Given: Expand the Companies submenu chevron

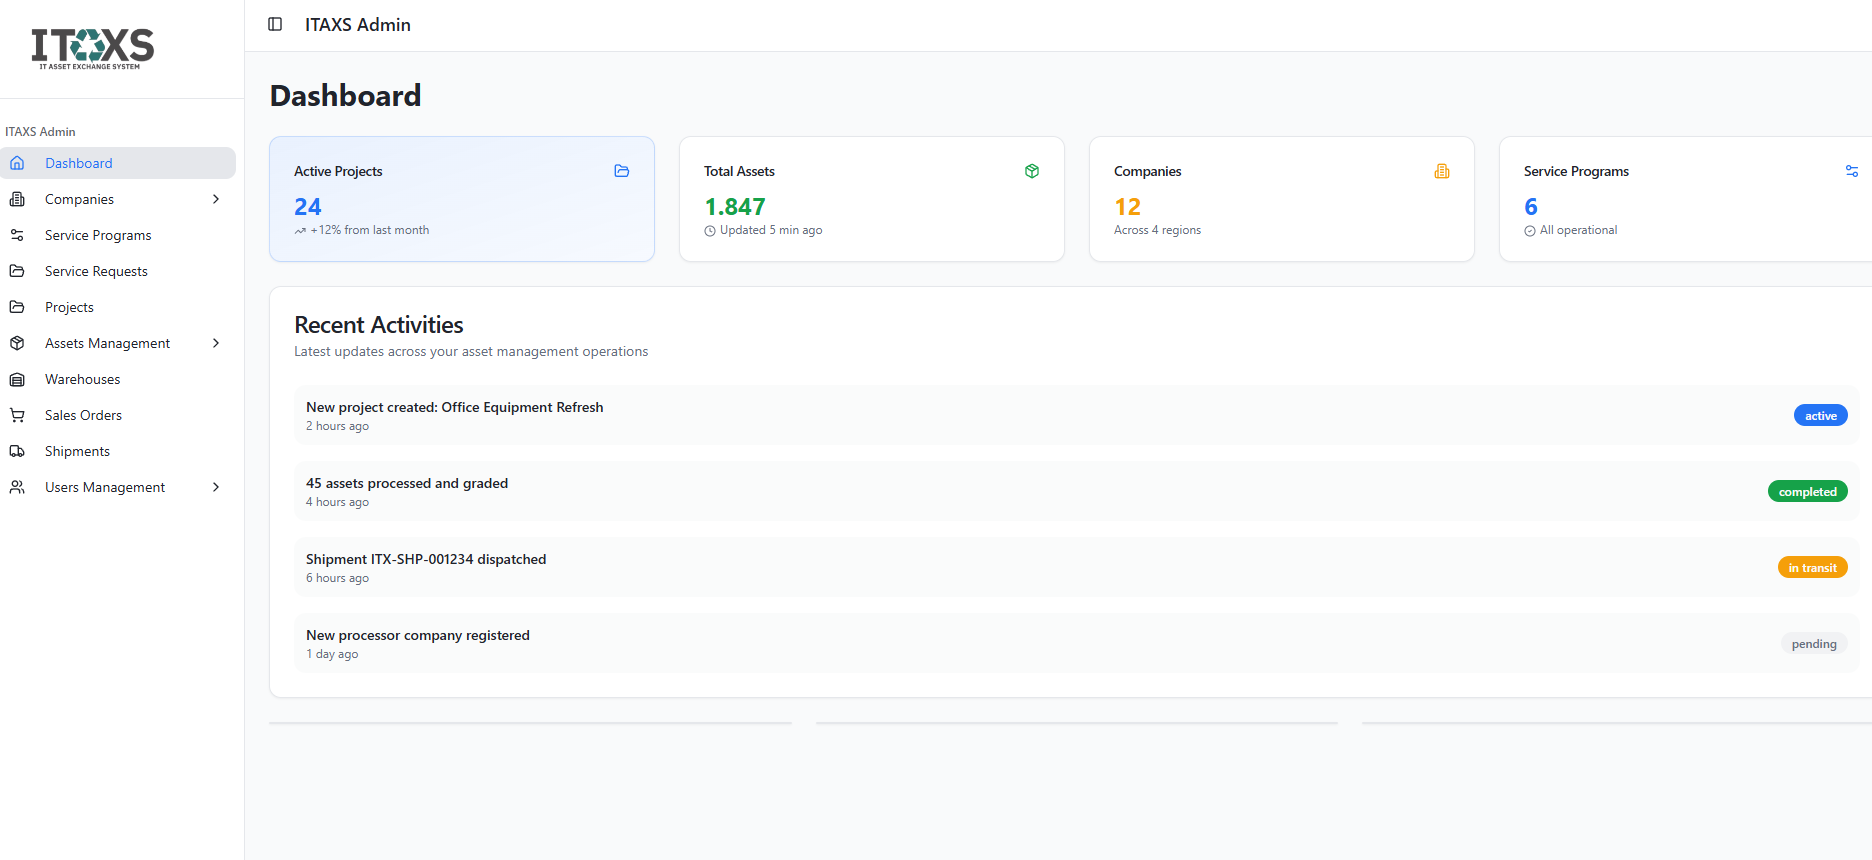Looking at the screenshot, I should coord(216,199).
